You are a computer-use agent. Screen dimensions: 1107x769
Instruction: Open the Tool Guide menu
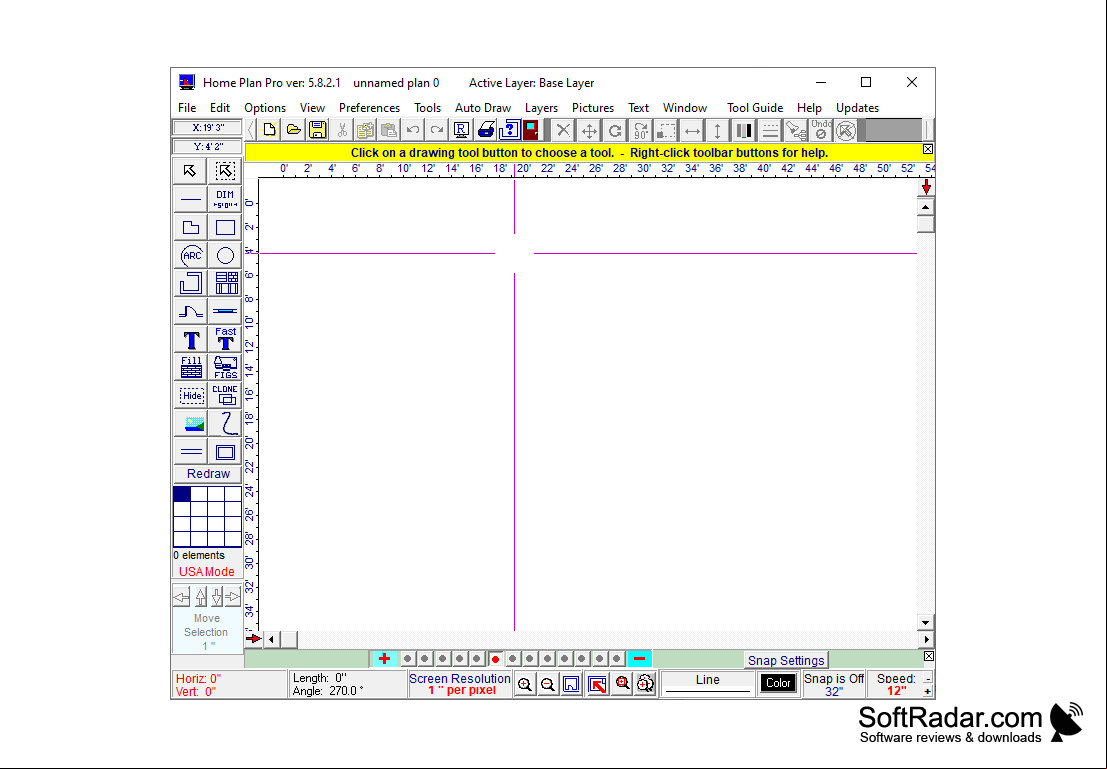[x=755, y=108]
